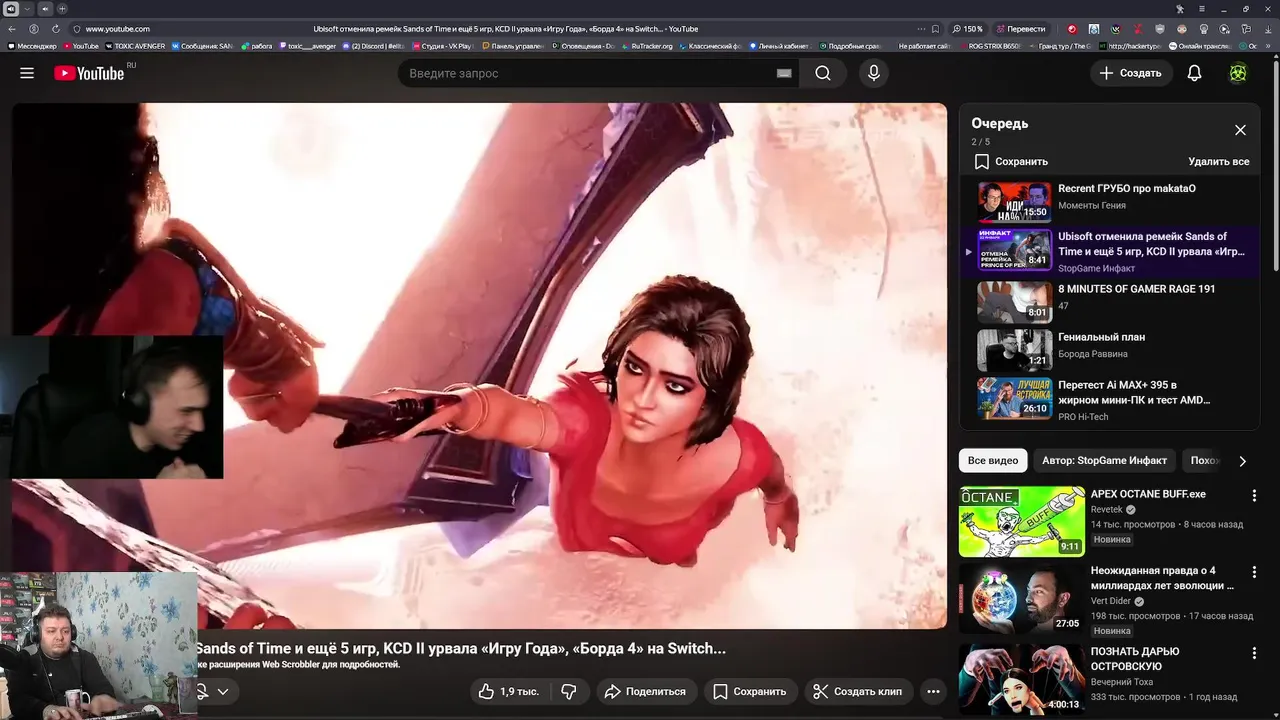Open ROG STRIX B650 bookmark
The image size is (1280, 720).
coord(991,46)
